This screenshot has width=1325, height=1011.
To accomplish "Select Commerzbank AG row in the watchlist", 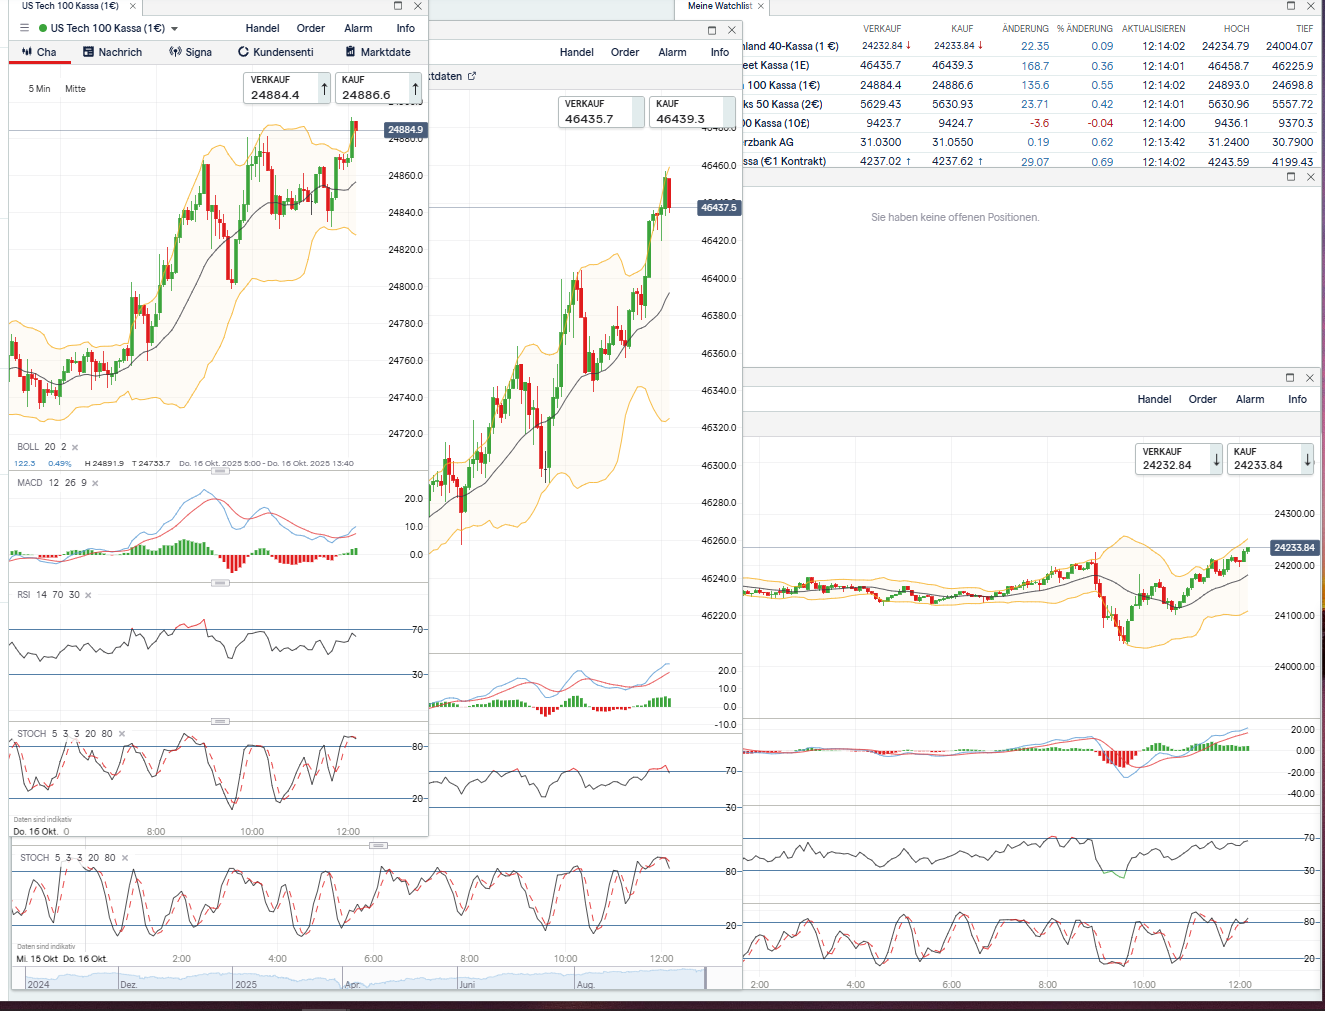I will pos(768,142).
